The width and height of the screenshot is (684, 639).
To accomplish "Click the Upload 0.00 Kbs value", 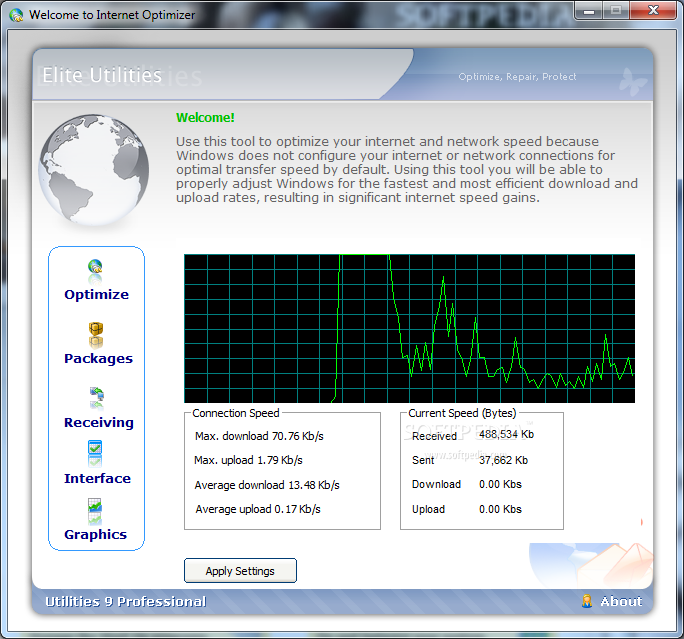I will [500, 509].
